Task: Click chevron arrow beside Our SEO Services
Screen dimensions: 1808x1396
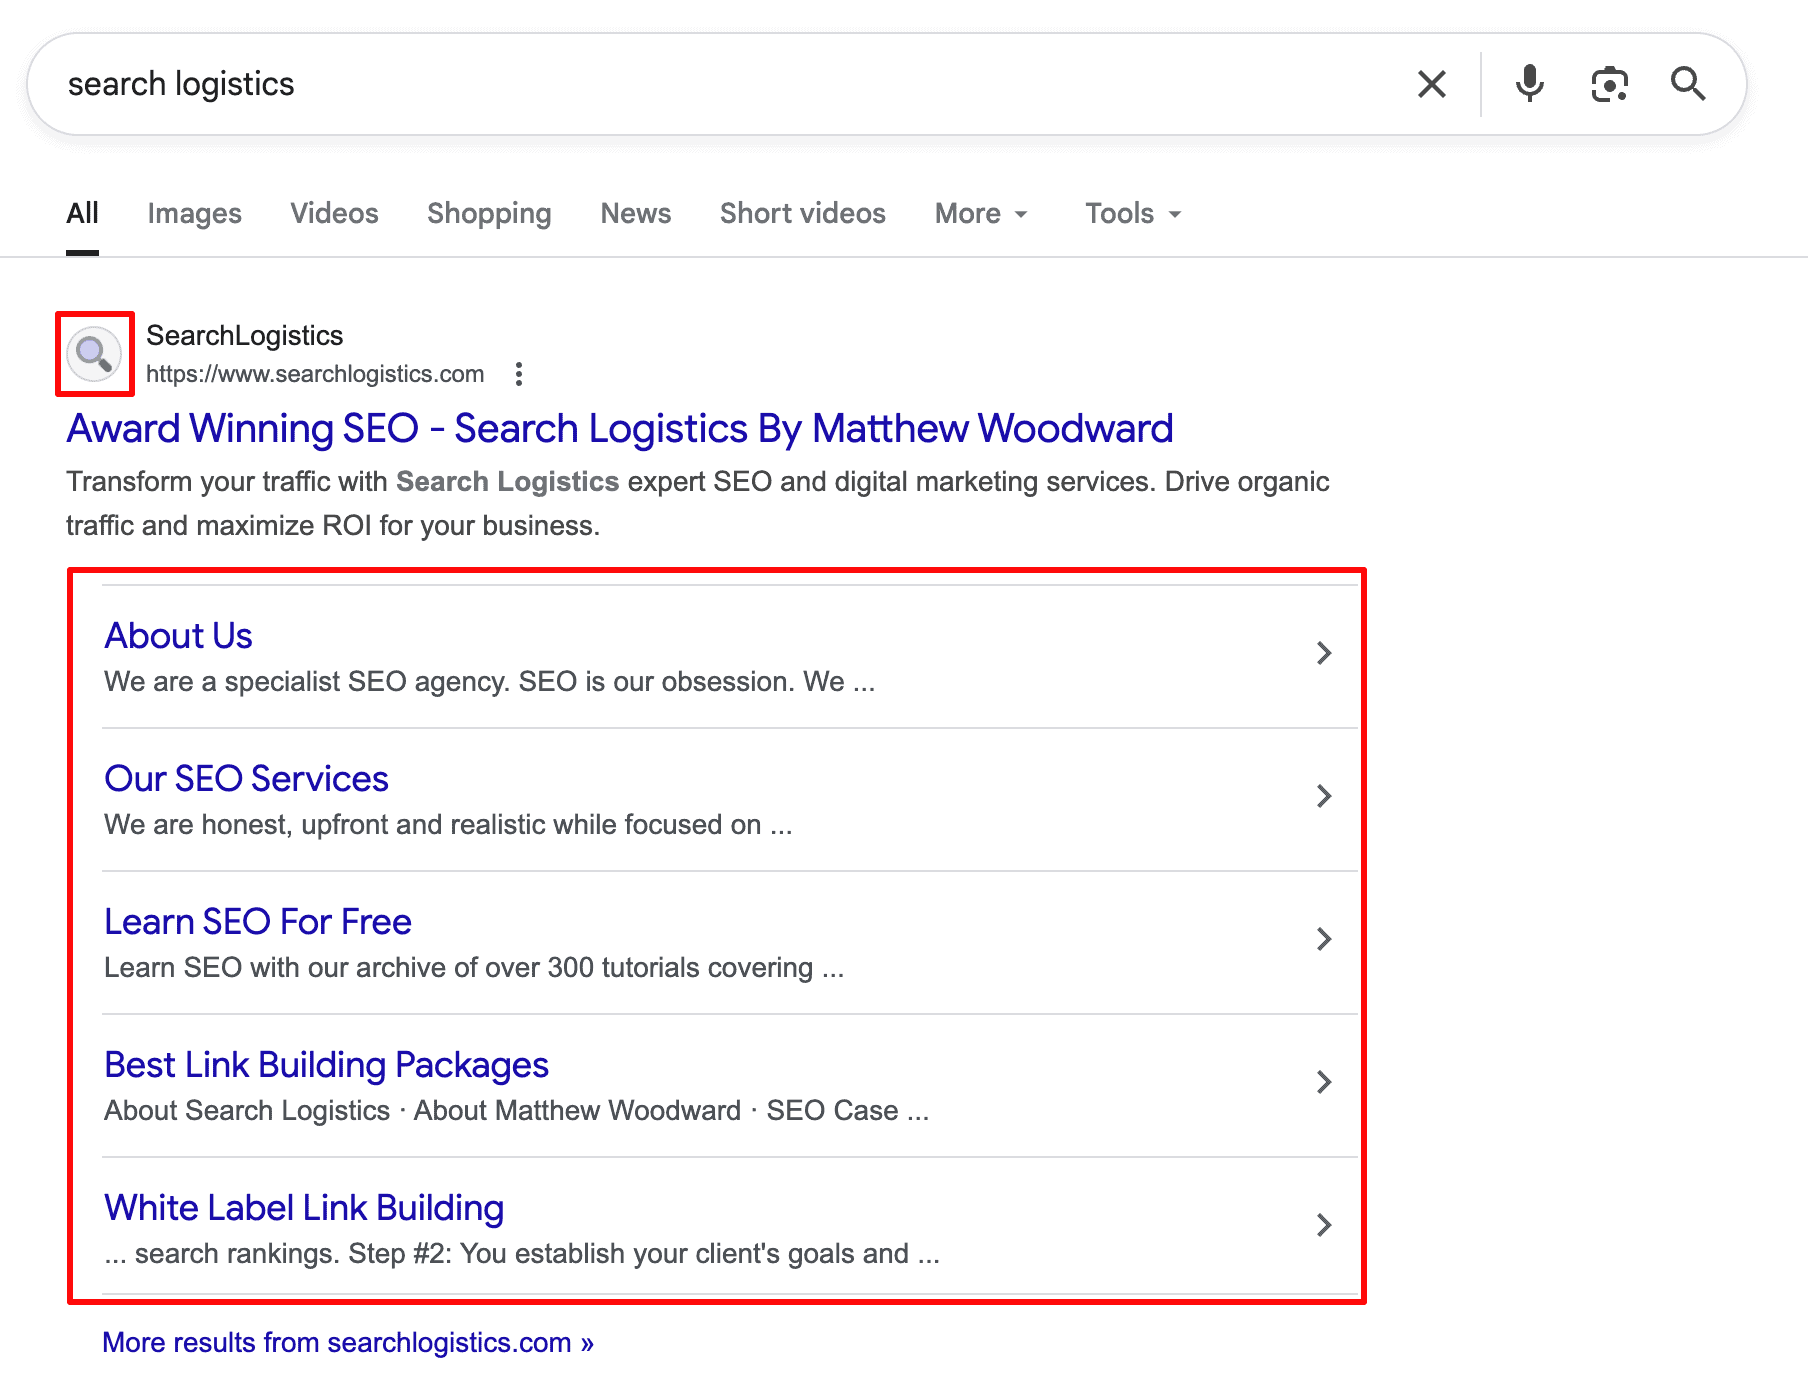Action: point(1324,796)
